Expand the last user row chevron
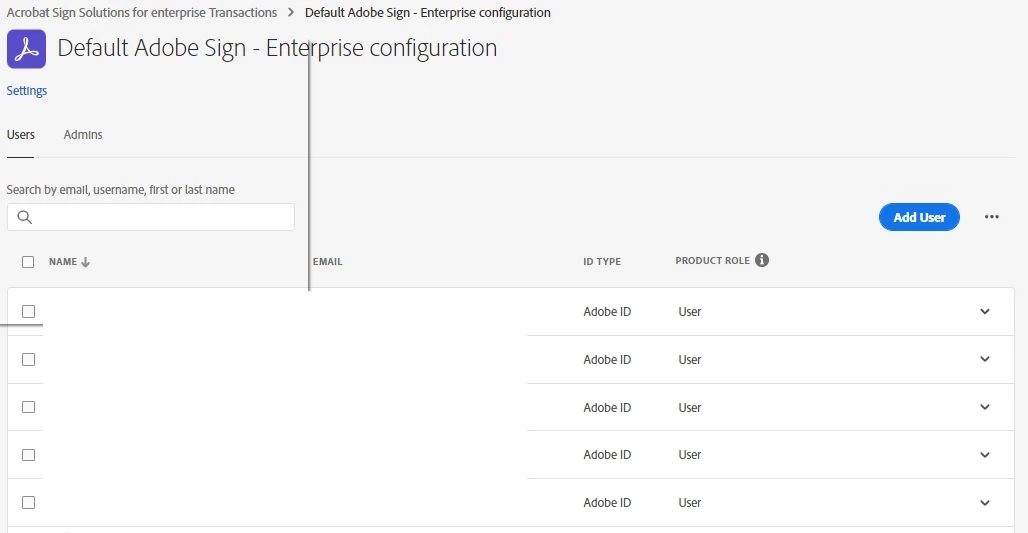1028x533 pixels. (985, 502)
